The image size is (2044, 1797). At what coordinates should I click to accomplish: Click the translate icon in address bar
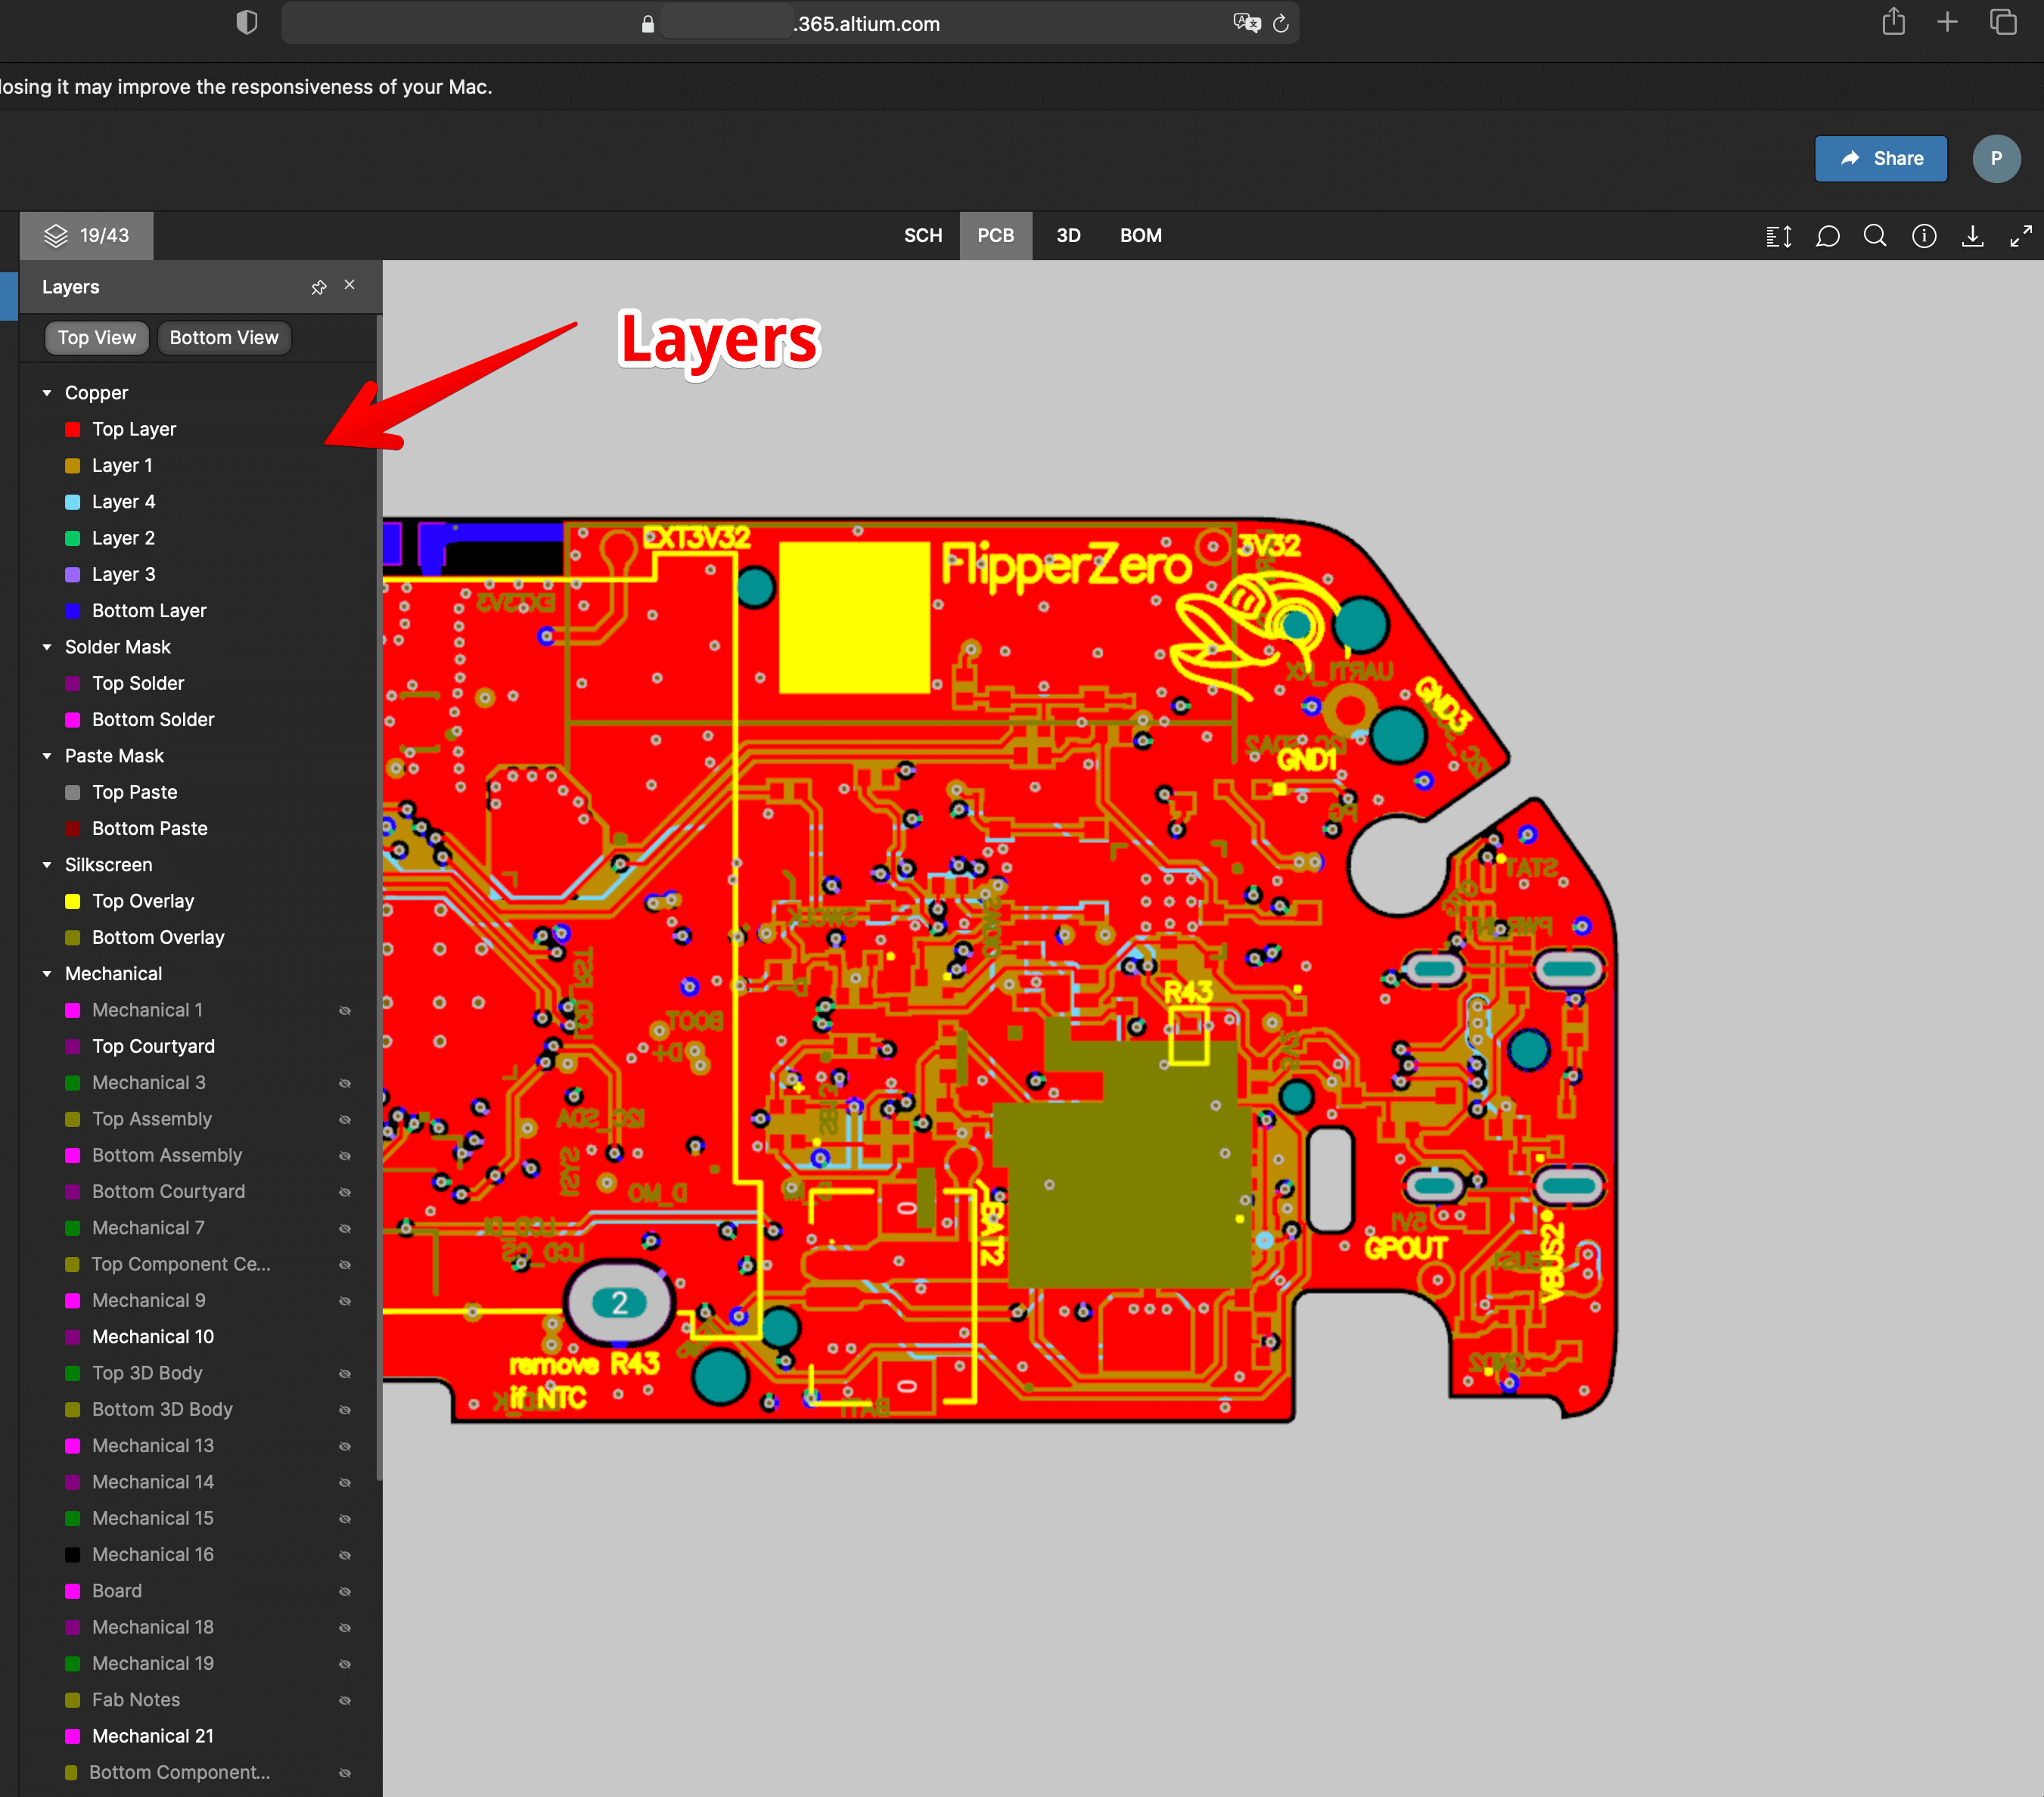1246,23
